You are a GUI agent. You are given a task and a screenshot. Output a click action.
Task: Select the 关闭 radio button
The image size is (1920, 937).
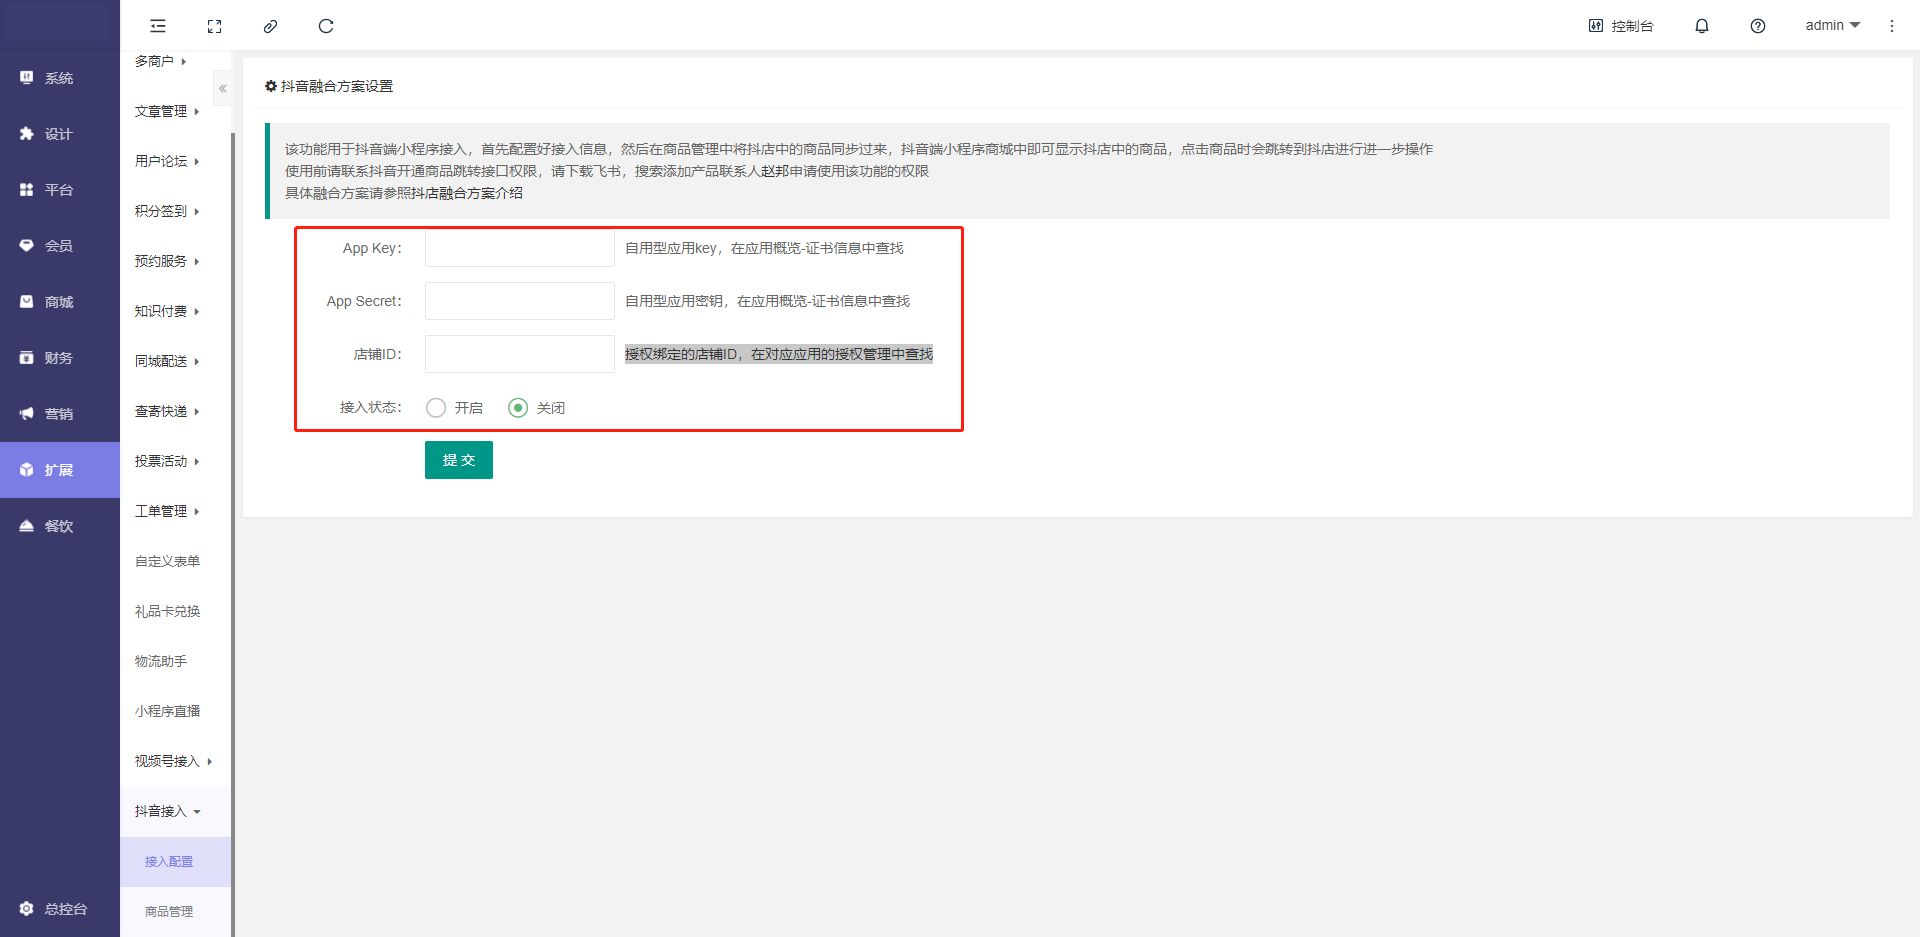tap(518, 408)
